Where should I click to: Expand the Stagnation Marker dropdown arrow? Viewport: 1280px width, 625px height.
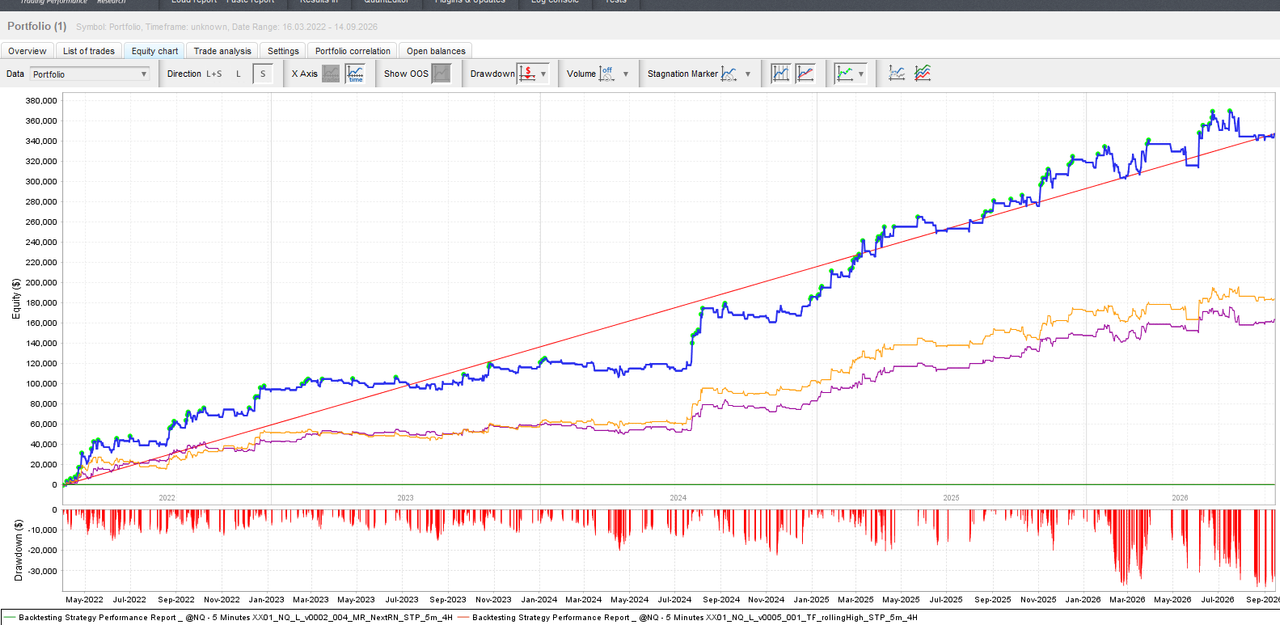click(747, 74)
